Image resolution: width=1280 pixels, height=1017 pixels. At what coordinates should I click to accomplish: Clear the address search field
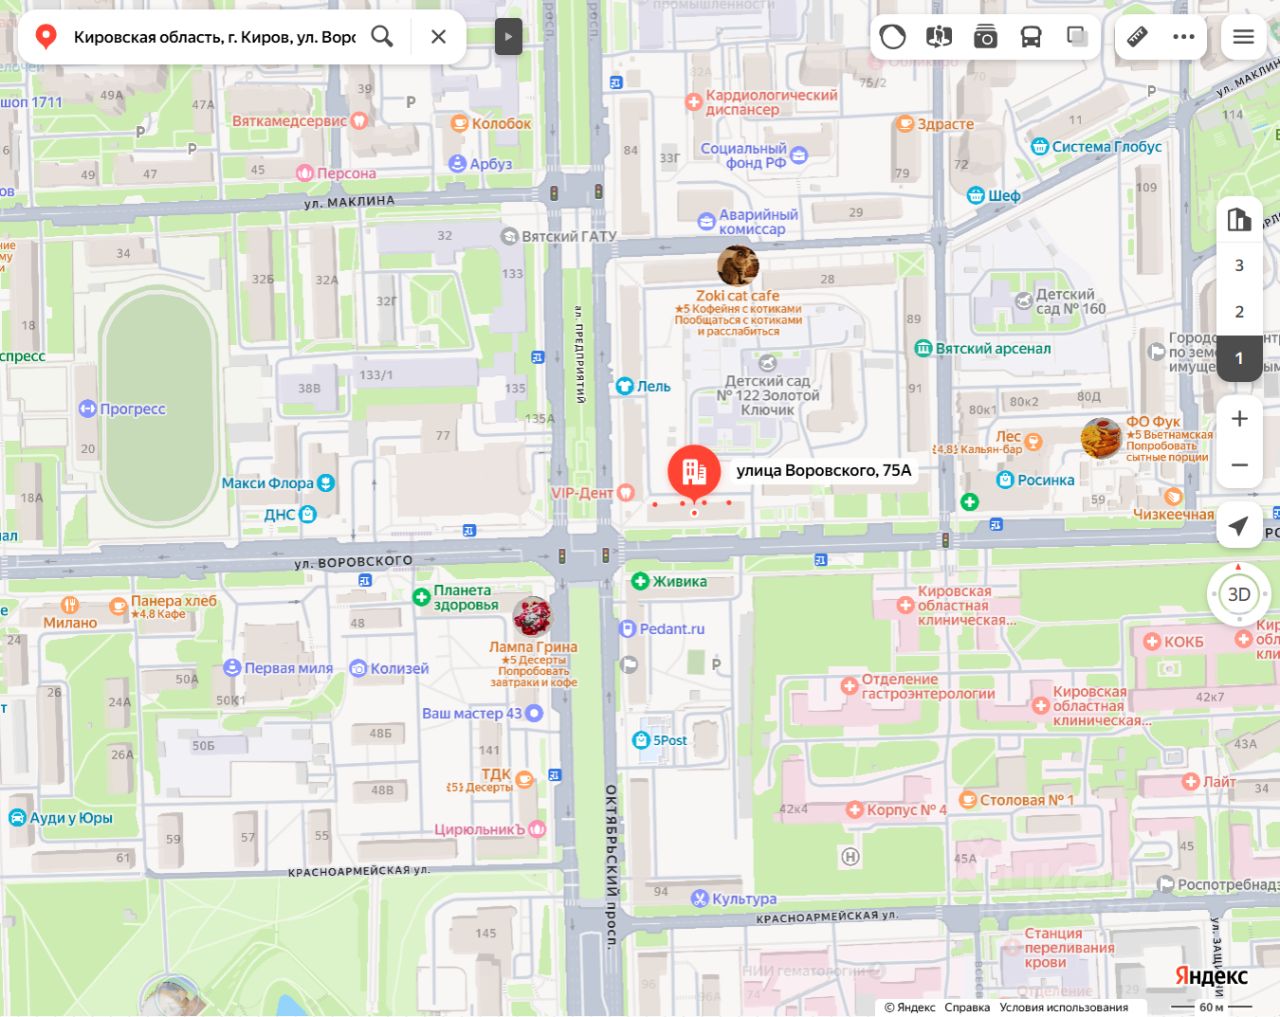pyautogui.click(x=438, y=37)
